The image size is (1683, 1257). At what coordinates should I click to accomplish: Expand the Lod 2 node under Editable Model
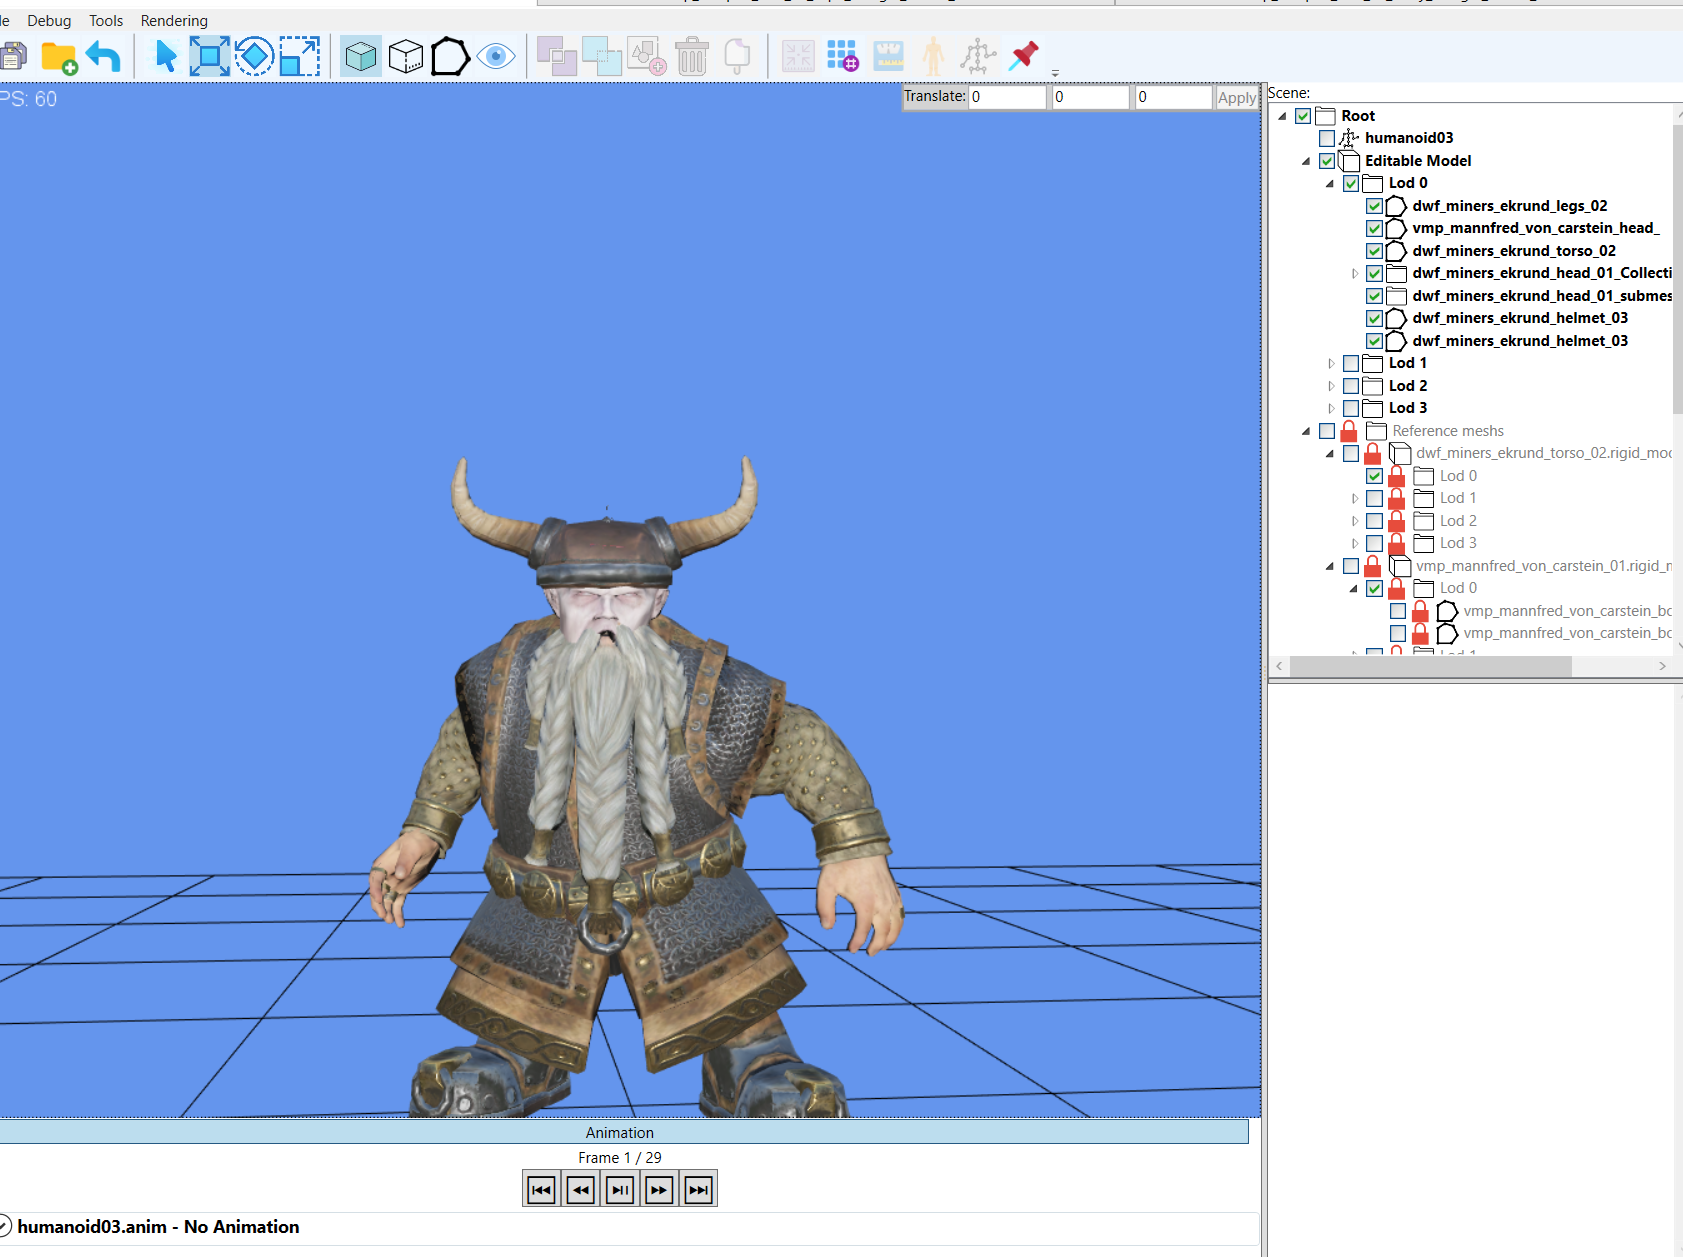coord(1331,386)
